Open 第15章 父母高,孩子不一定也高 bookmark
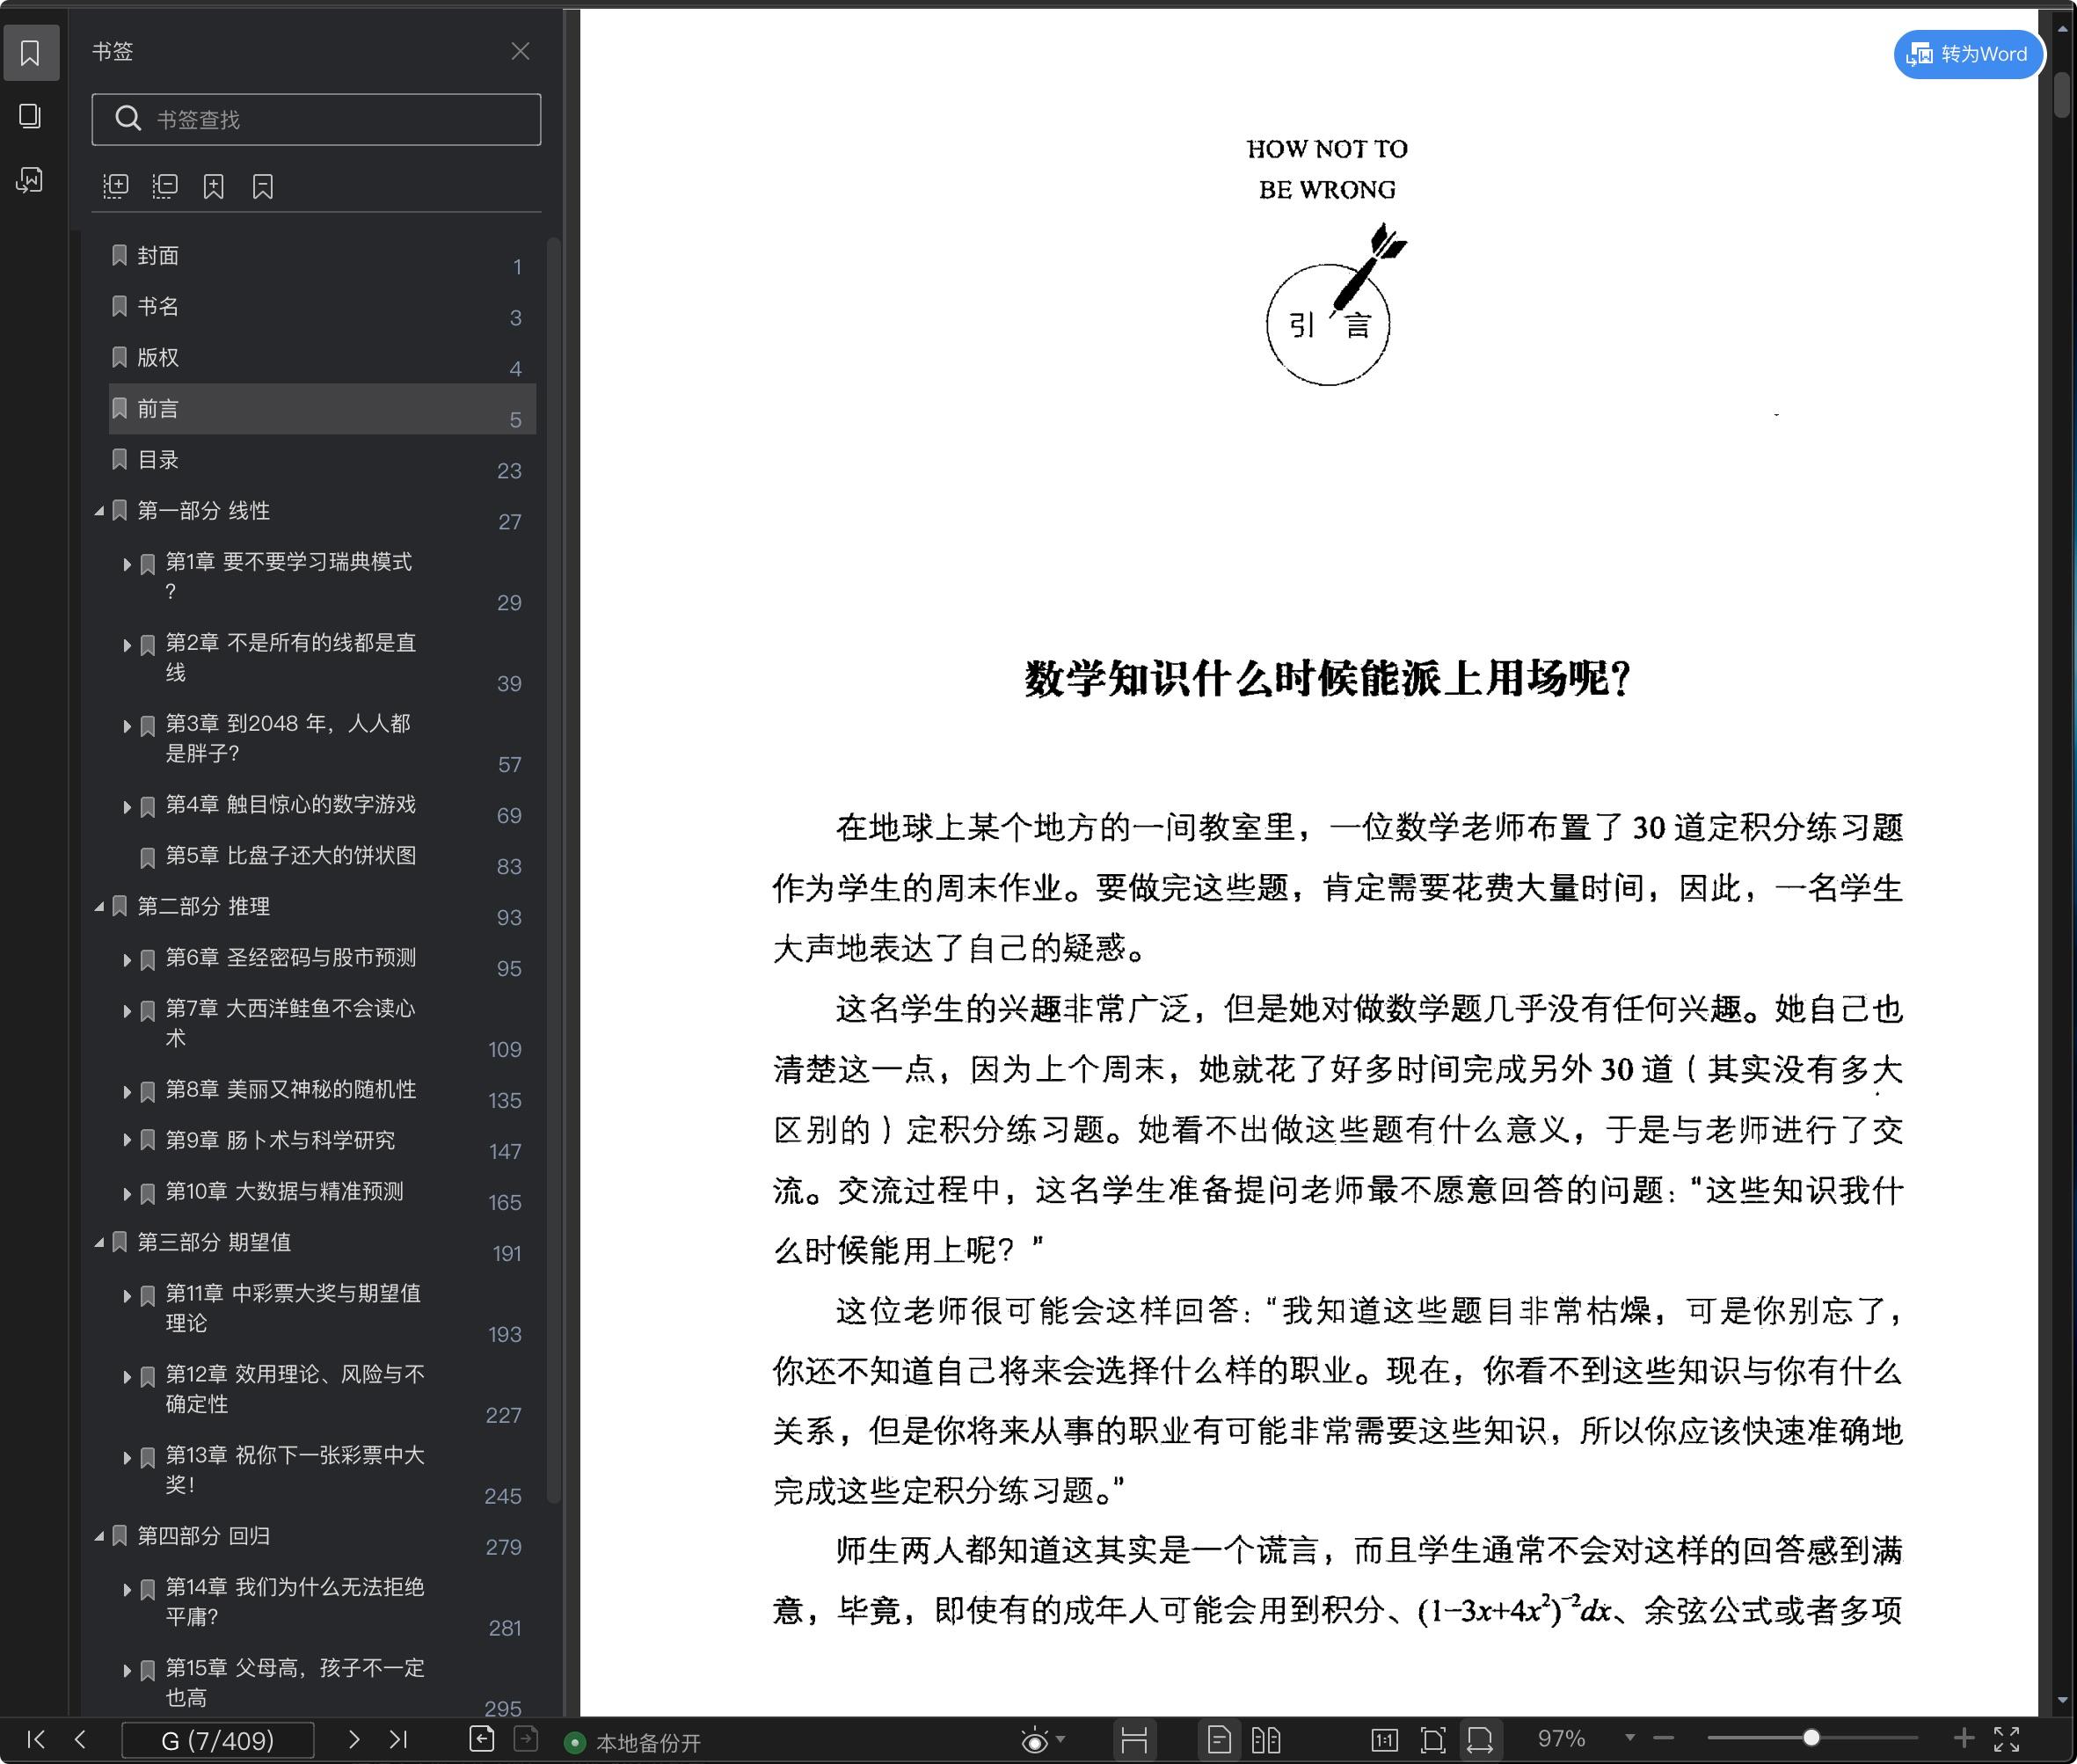 pos(294,1683)
